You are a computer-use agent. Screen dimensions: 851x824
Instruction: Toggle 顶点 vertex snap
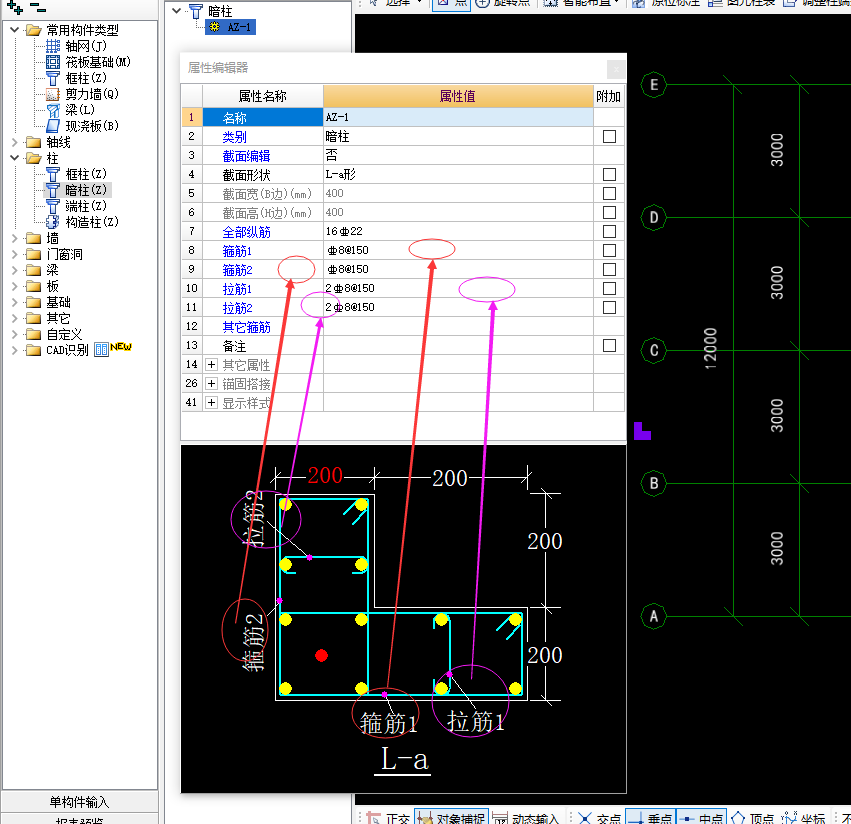[752, 818]
